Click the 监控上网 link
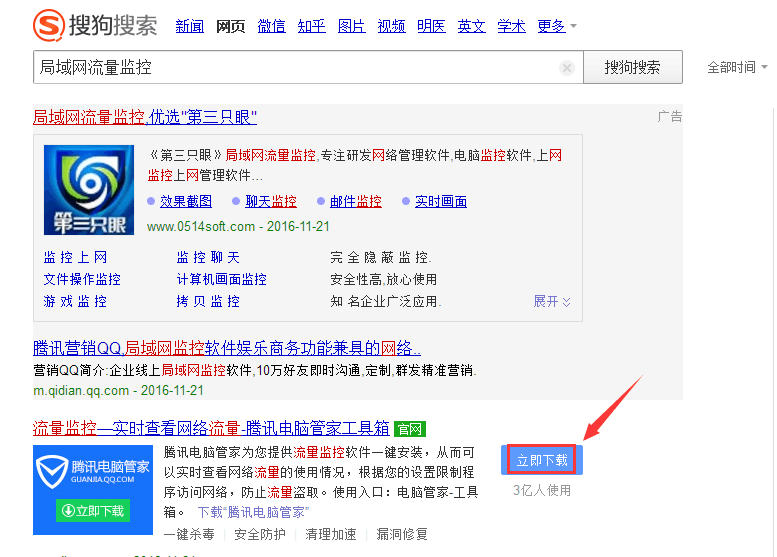This screenshot has height=557, width=777. [75, 257]
